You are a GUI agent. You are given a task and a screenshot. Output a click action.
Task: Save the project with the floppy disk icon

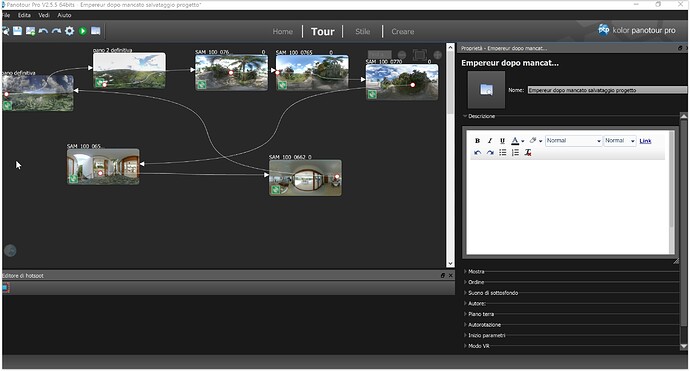[17, 31]
